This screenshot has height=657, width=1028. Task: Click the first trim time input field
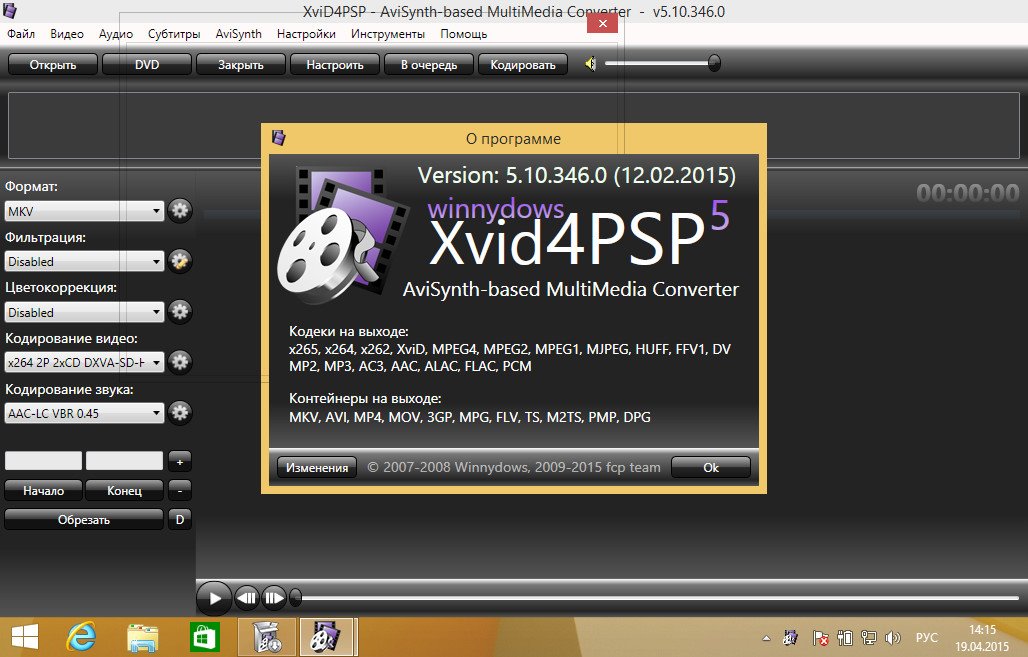point(44,461)
